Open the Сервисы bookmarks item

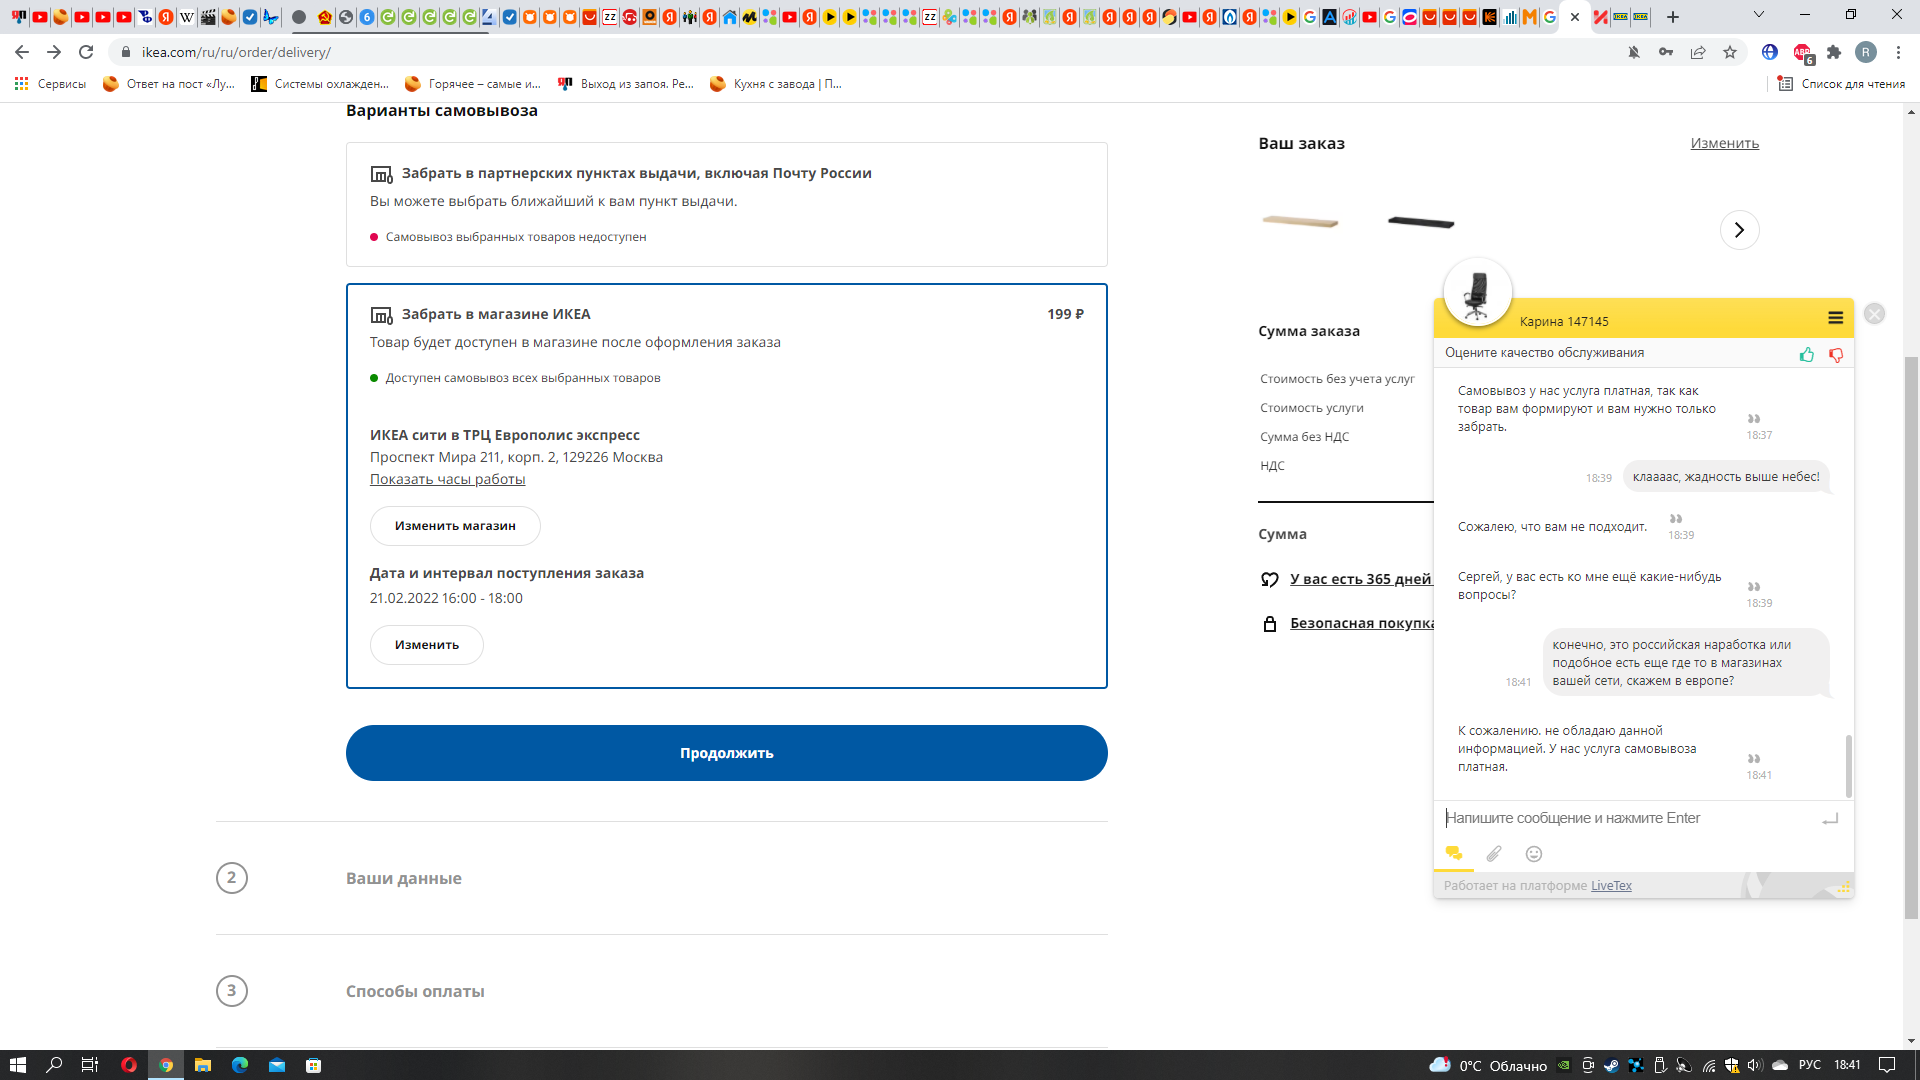[50, 84]
